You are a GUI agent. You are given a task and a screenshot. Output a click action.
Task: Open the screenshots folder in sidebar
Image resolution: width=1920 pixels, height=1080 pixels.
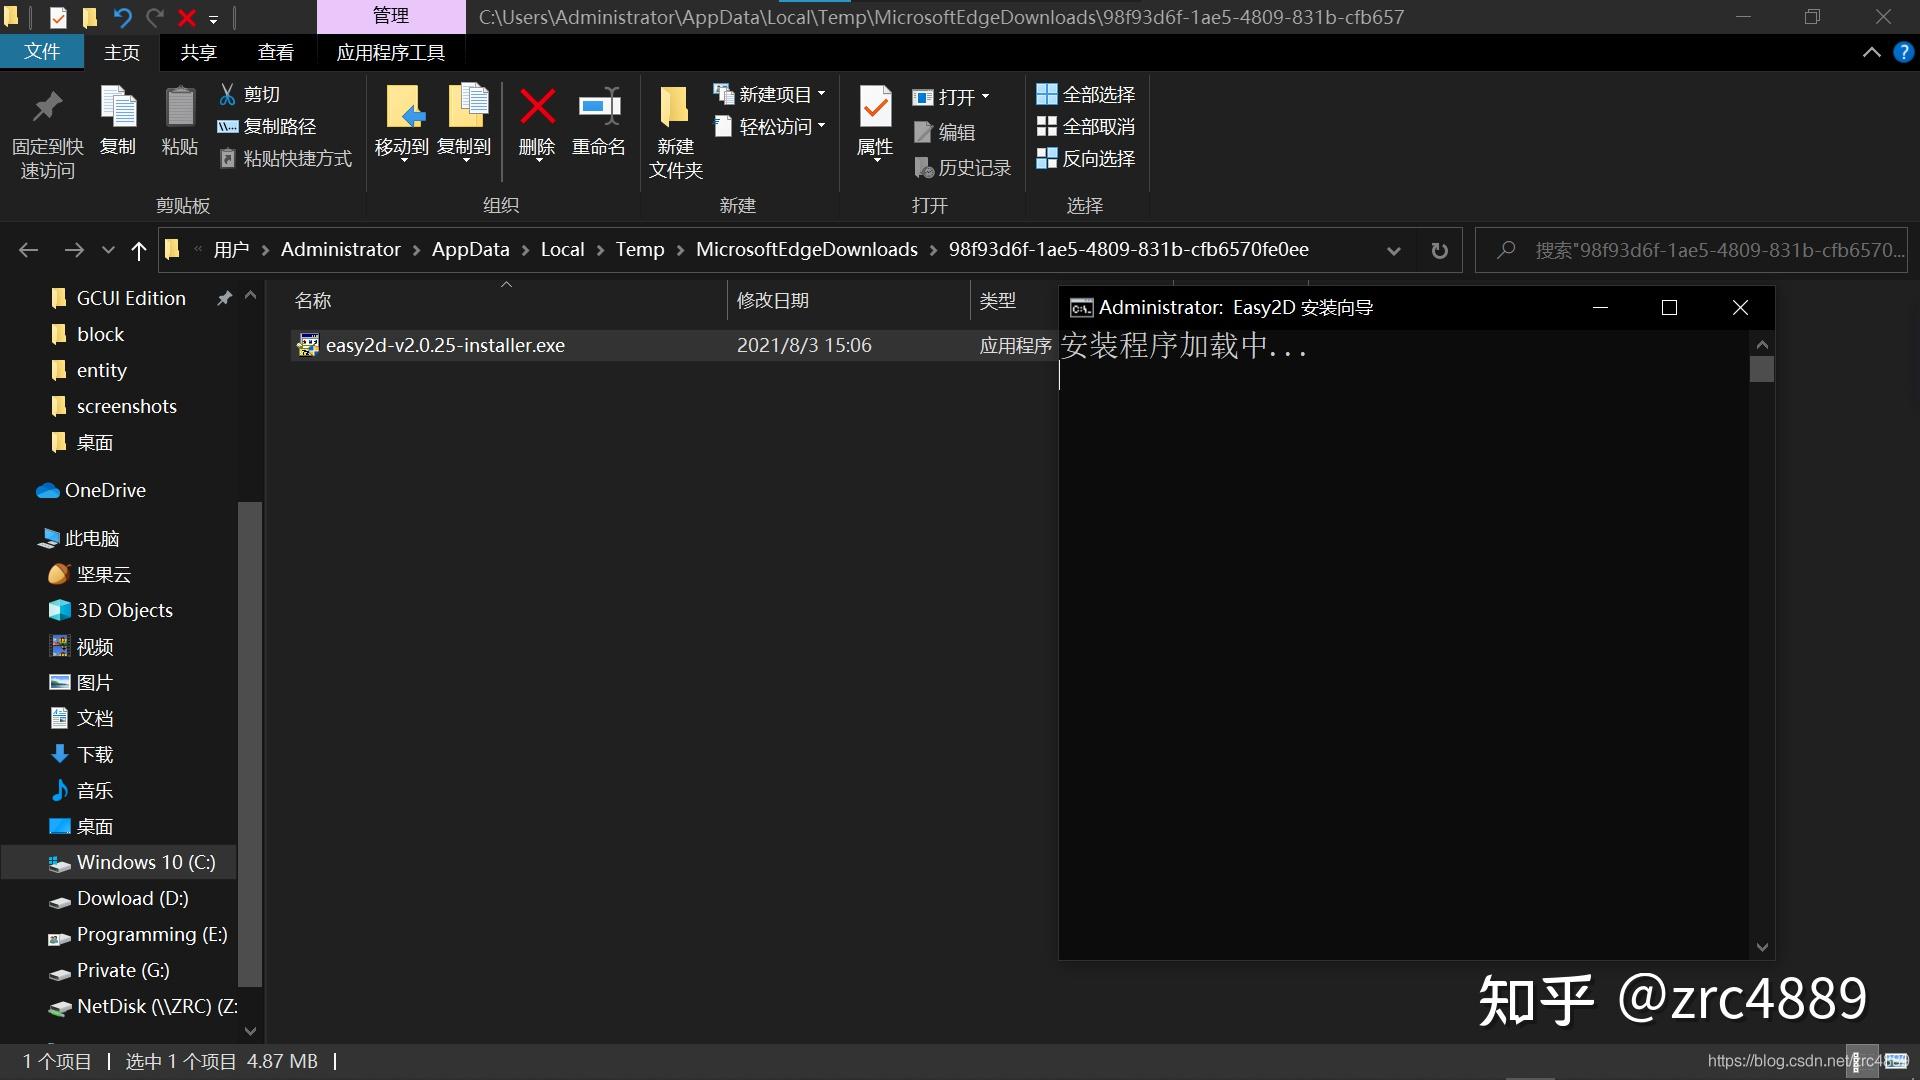(127, 406)
